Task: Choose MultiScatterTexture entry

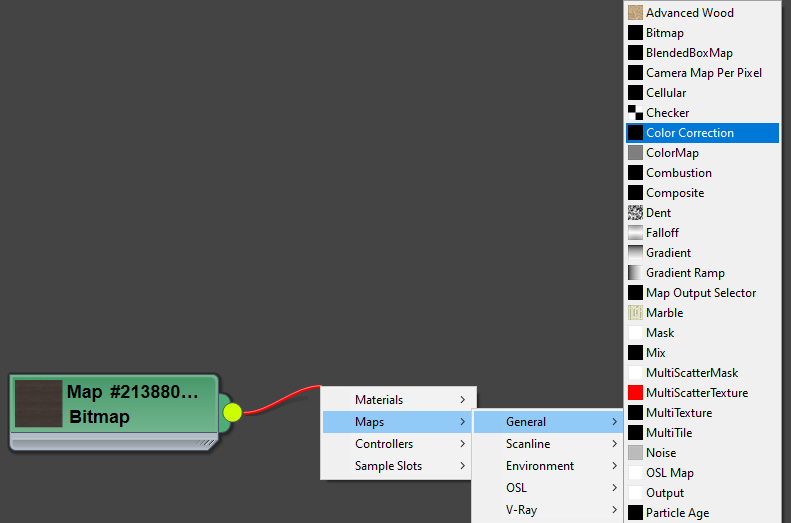Action: click(x=702, y=393)
